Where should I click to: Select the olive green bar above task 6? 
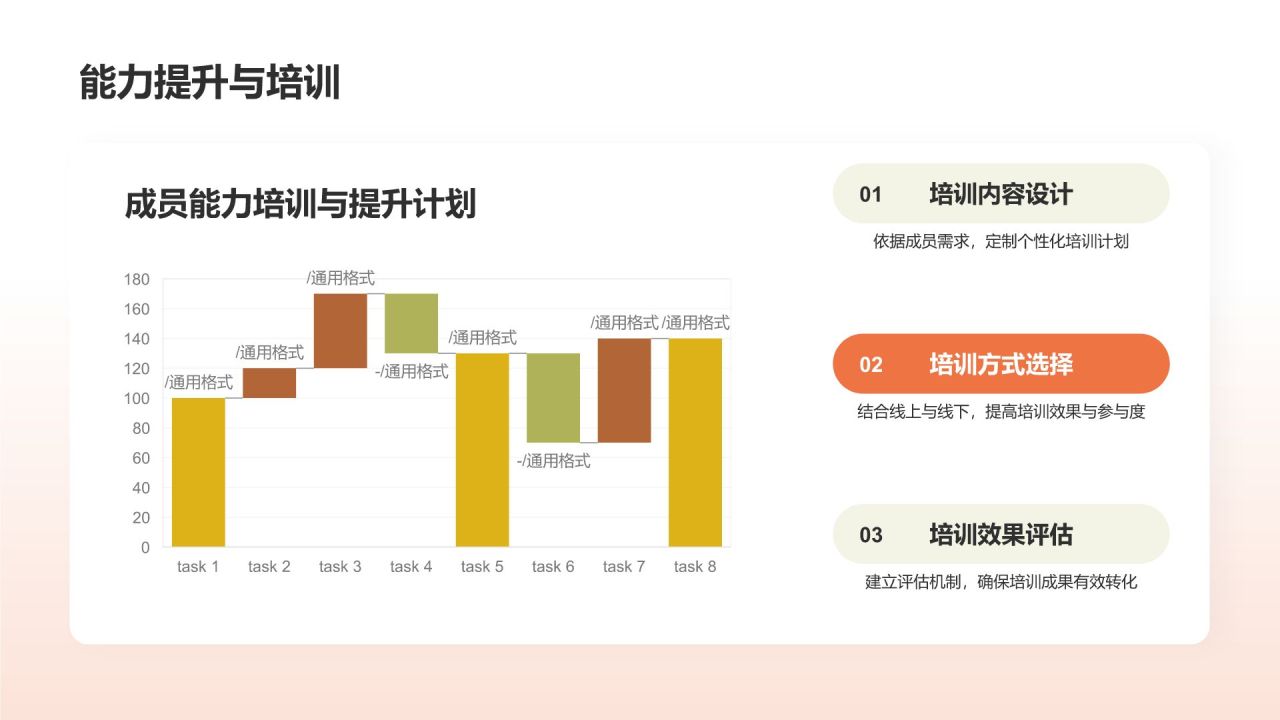[553, 397]
